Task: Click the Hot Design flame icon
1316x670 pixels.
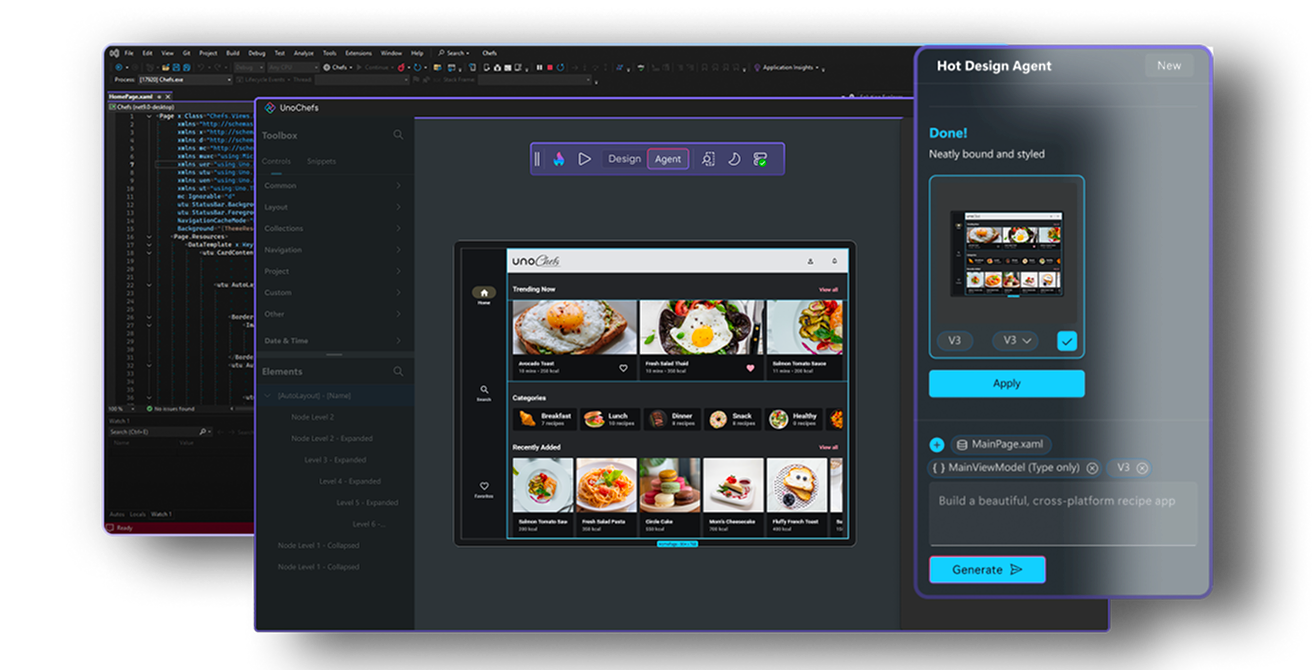Action: [x=559, y=159]
